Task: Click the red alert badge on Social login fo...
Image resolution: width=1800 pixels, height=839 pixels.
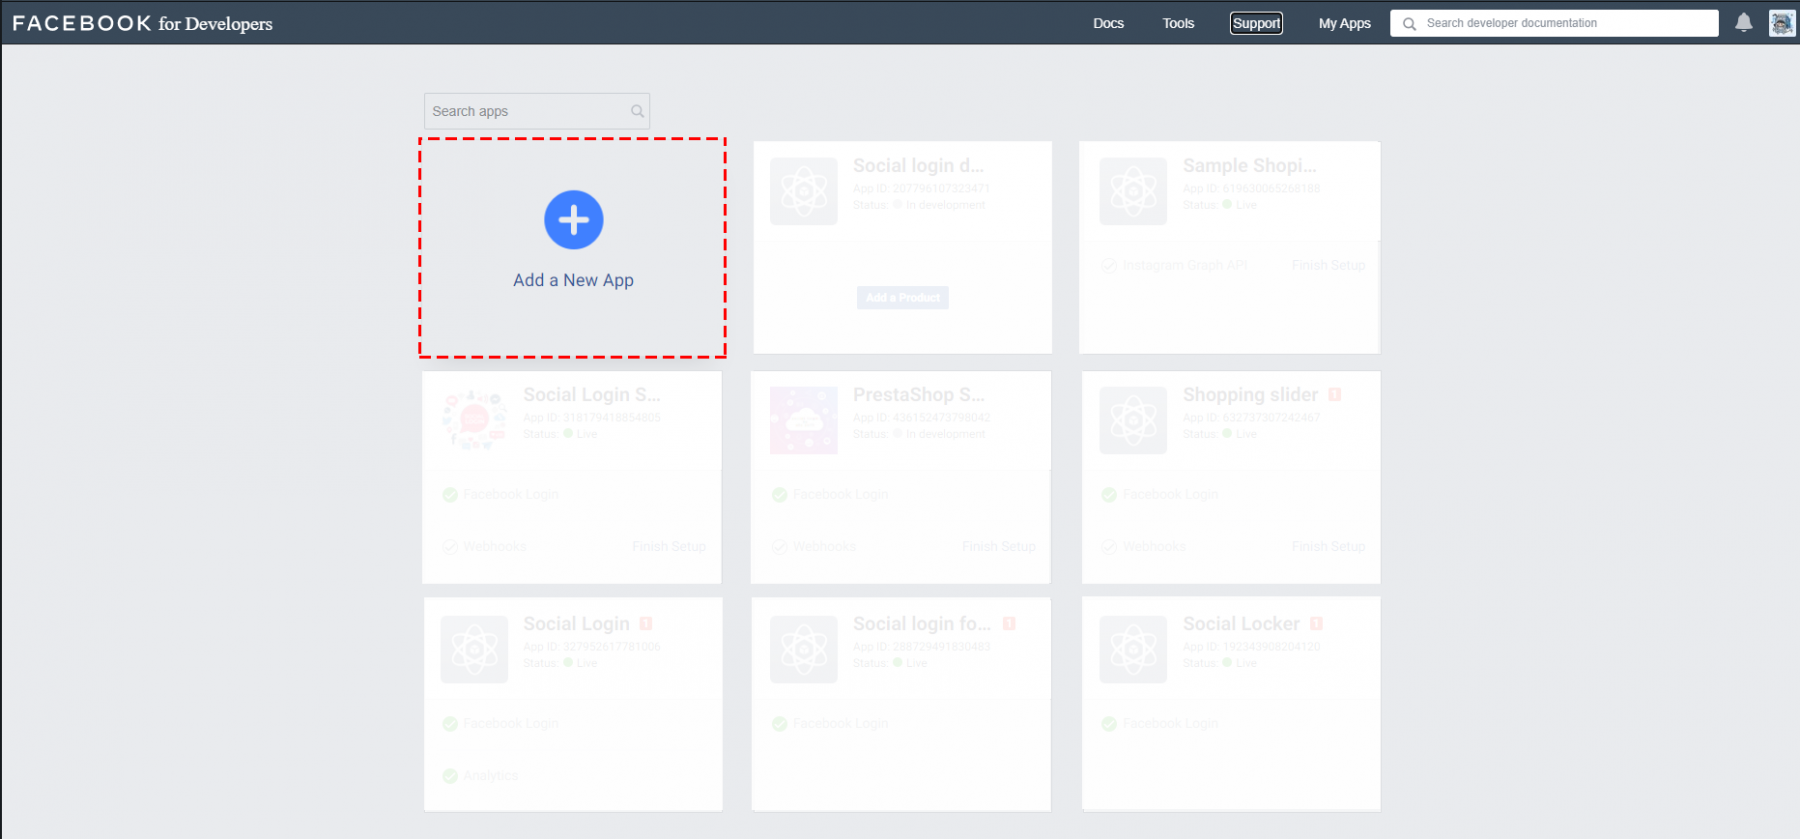Action: [1009, 624]
